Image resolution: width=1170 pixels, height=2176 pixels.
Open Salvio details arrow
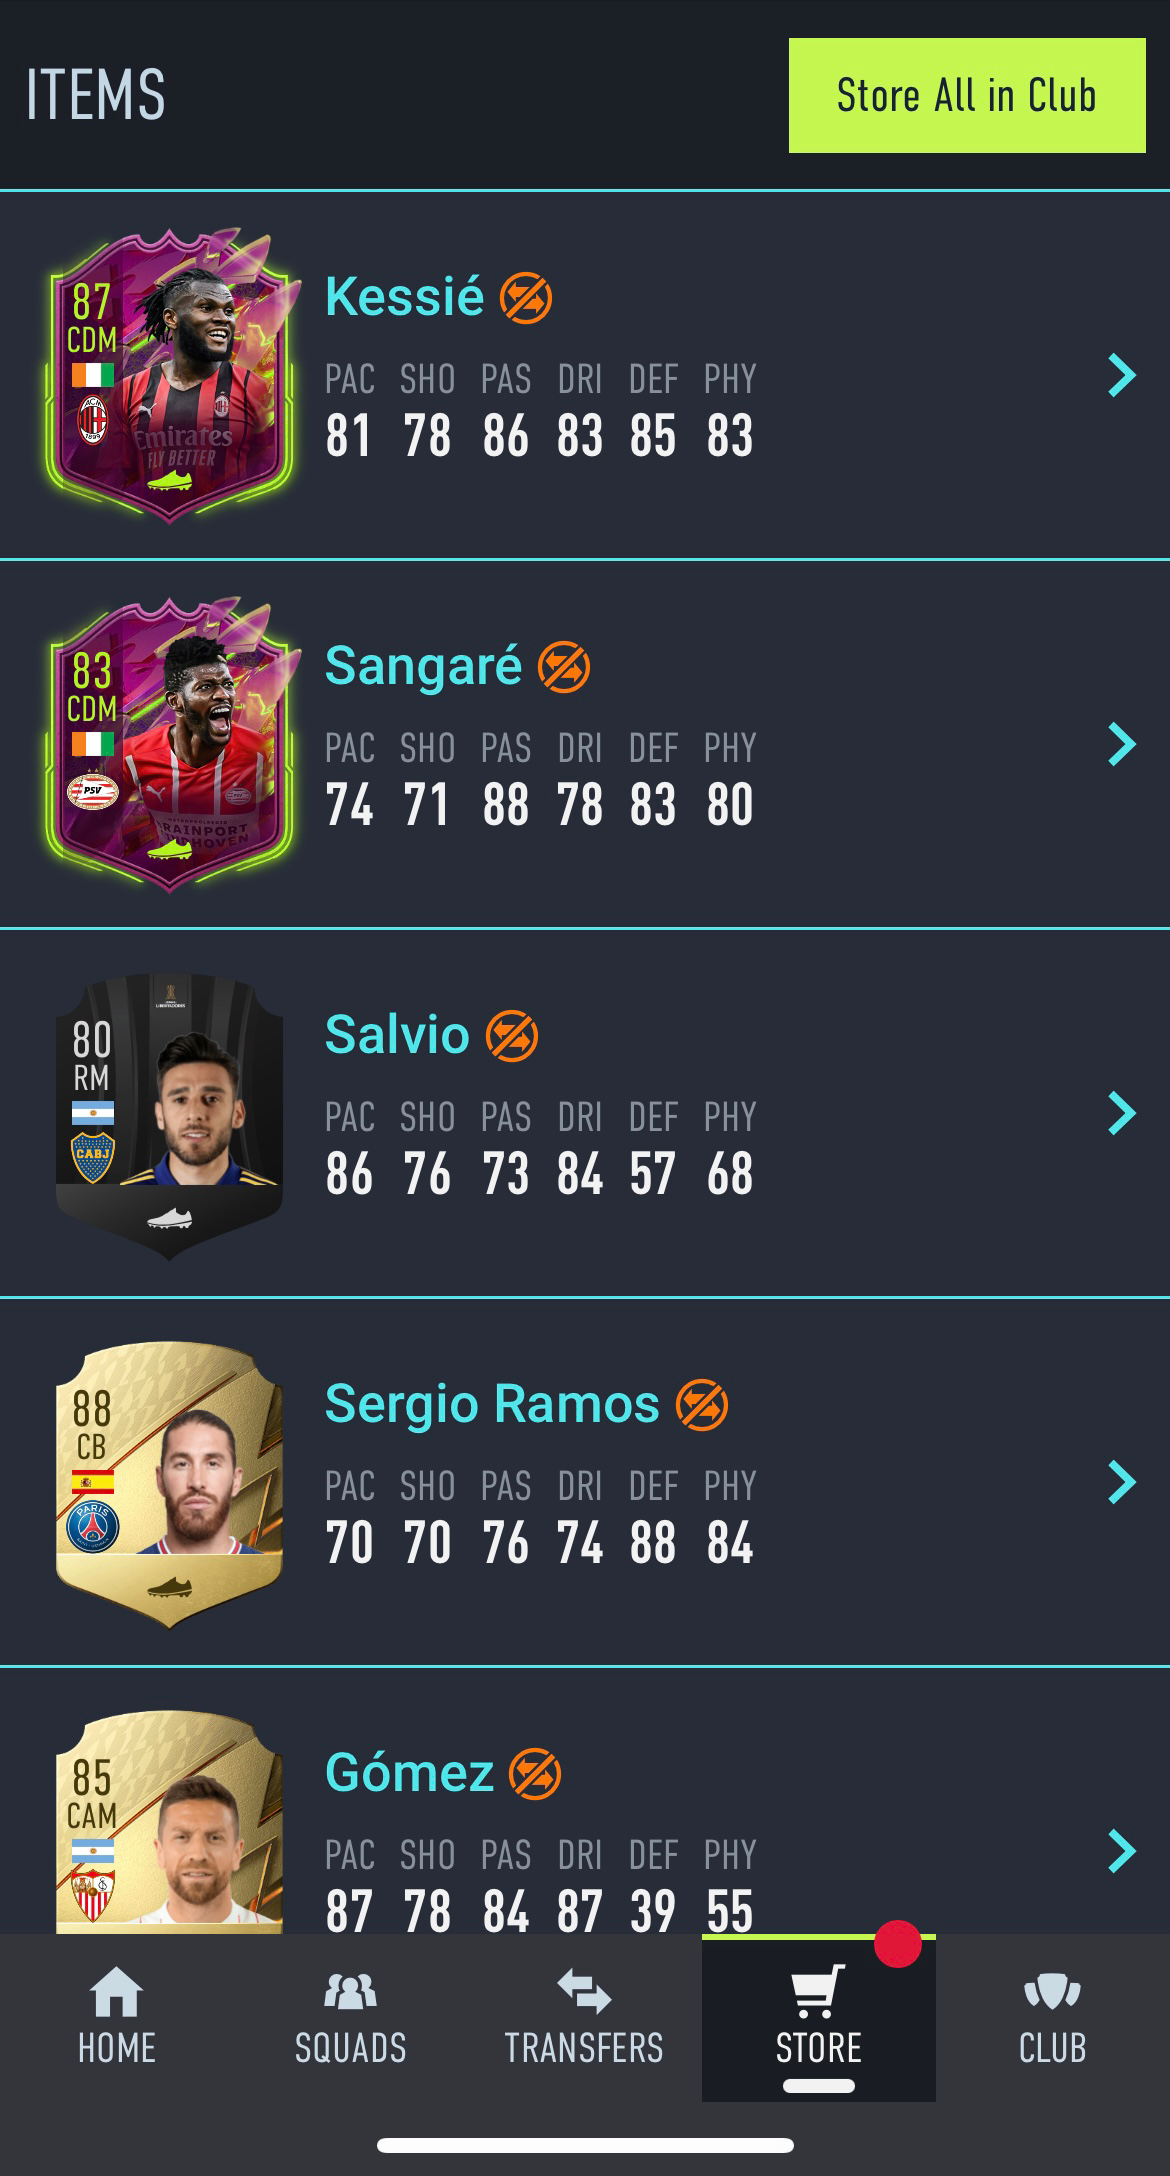1122,1114
